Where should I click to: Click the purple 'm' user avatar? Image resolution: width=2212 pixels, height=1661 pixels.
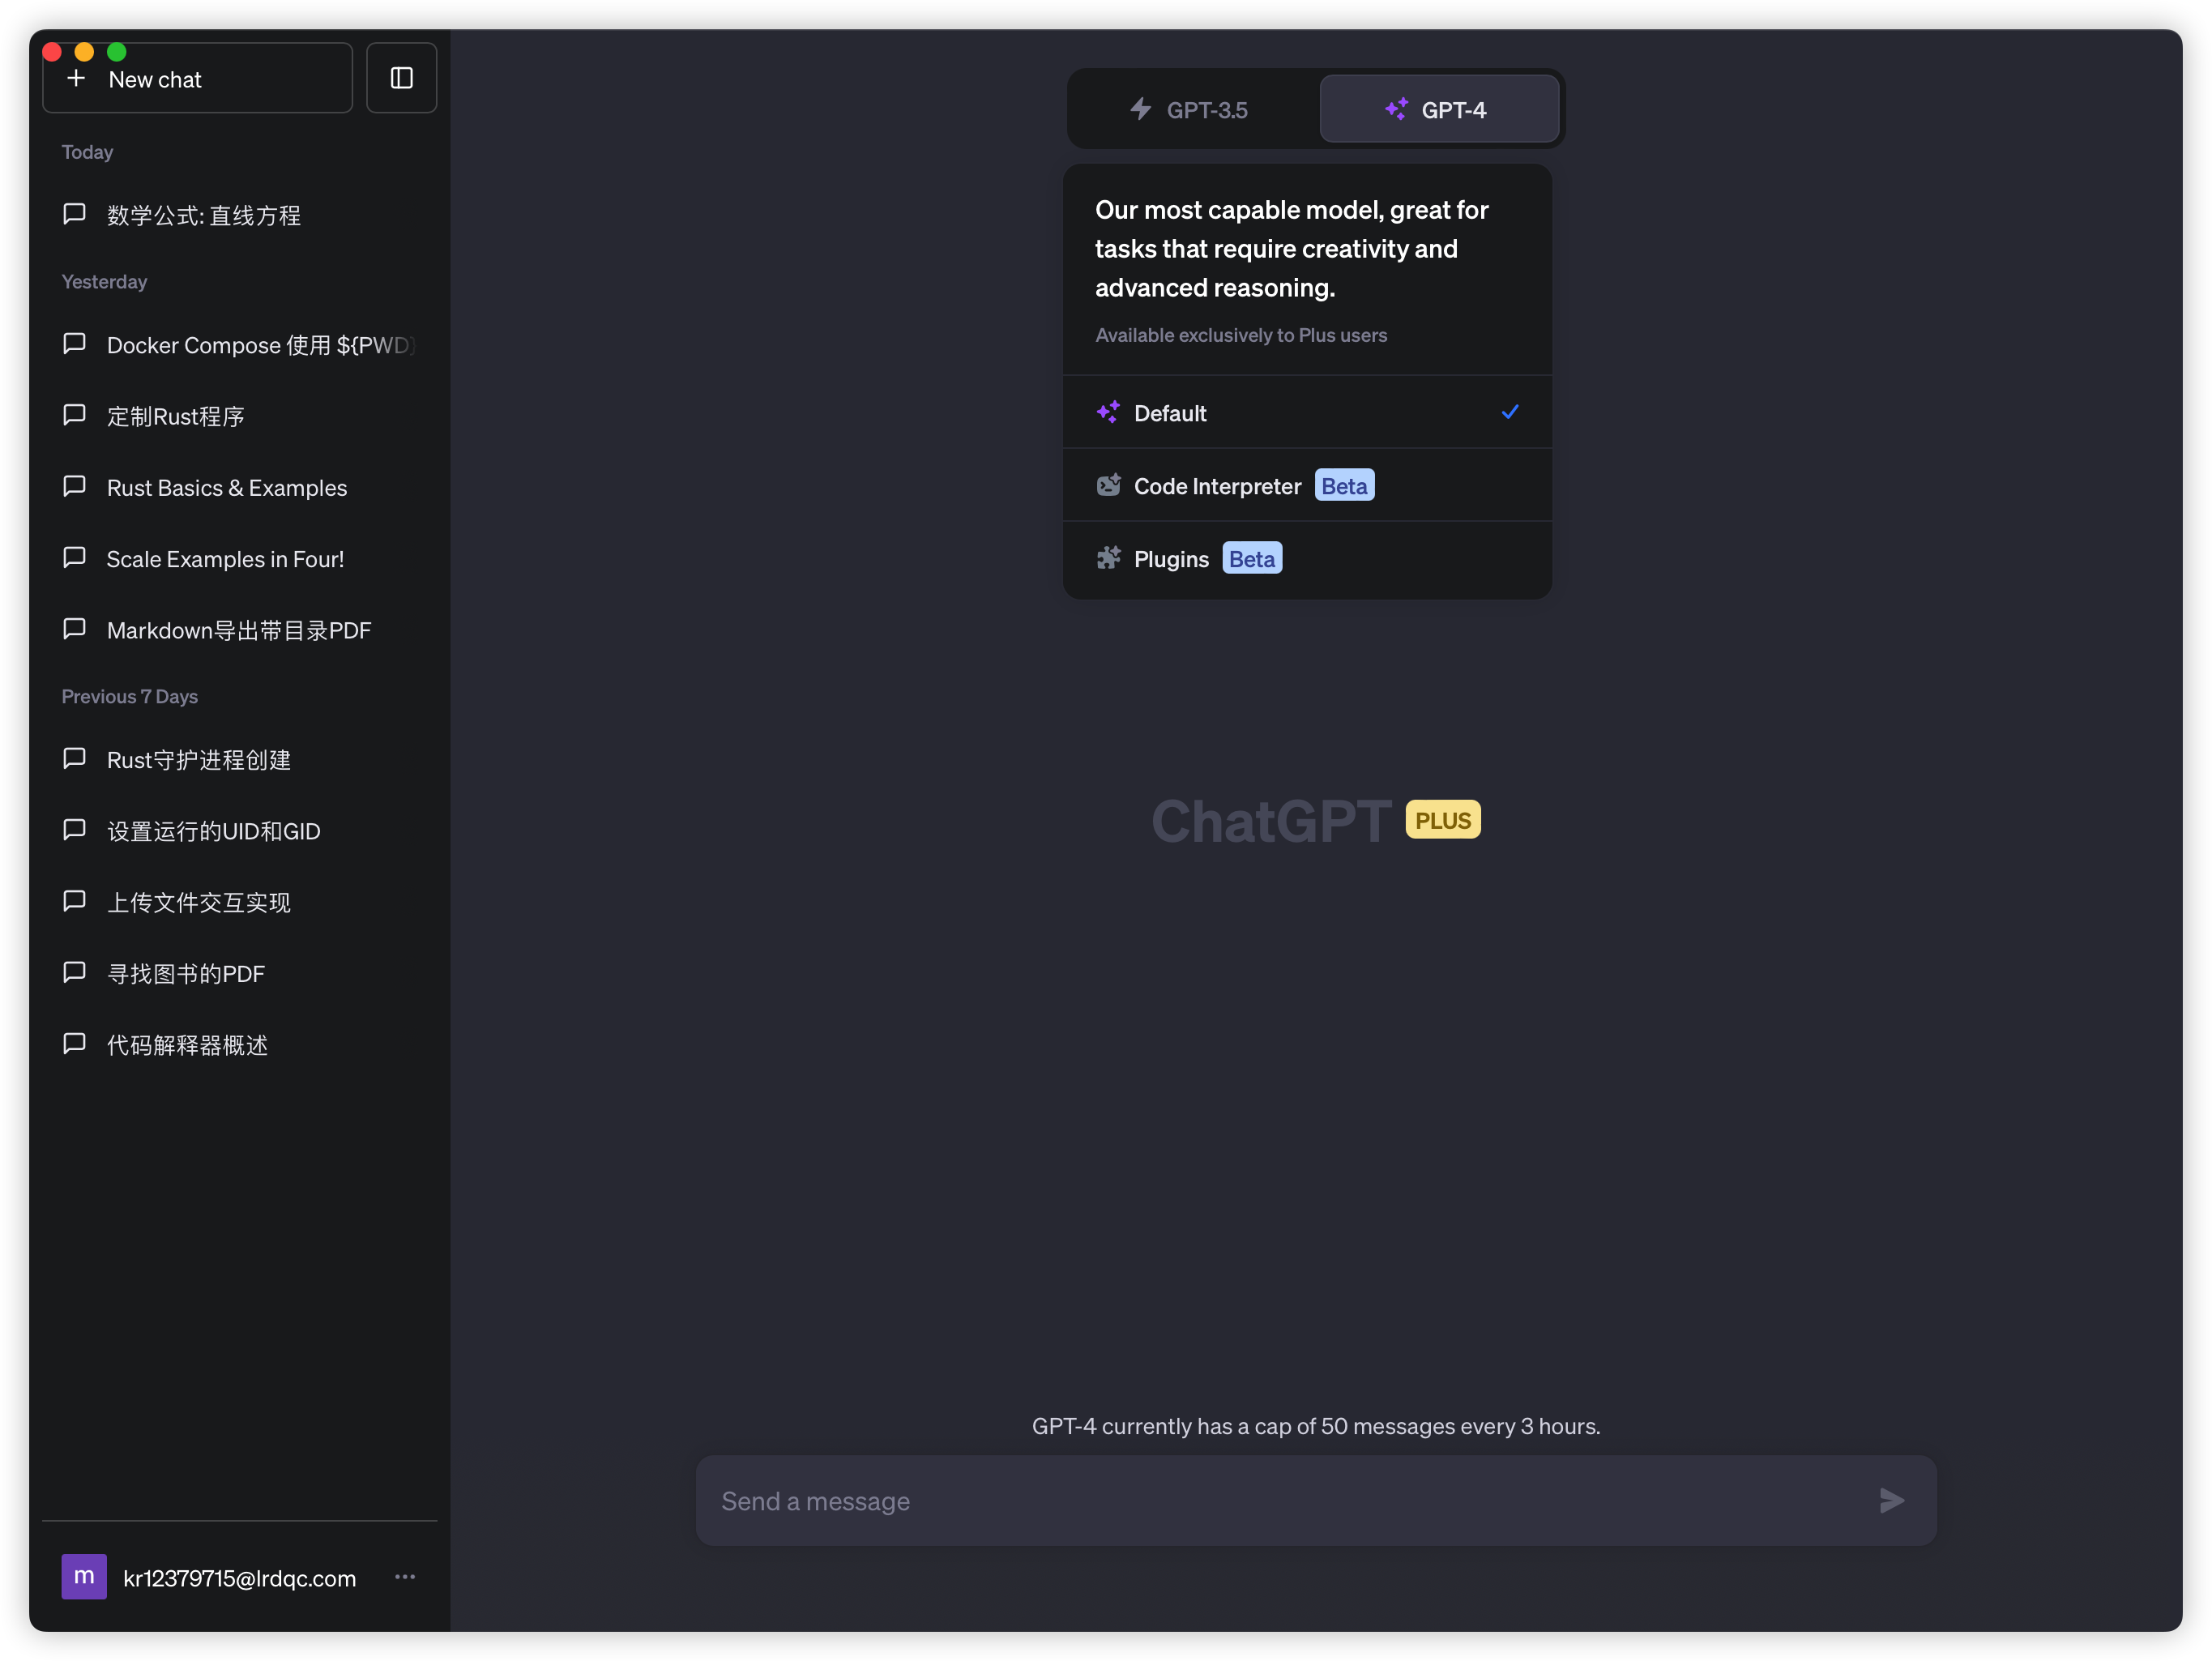84,1577
